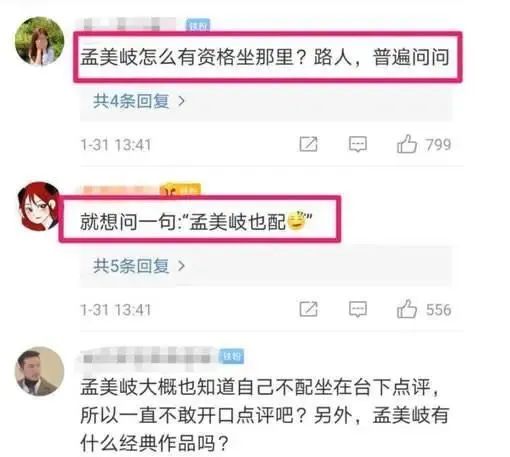Open reply on the 799-like comment
Image resolution: width=510 pixels, height=457 pixels.
358,144
